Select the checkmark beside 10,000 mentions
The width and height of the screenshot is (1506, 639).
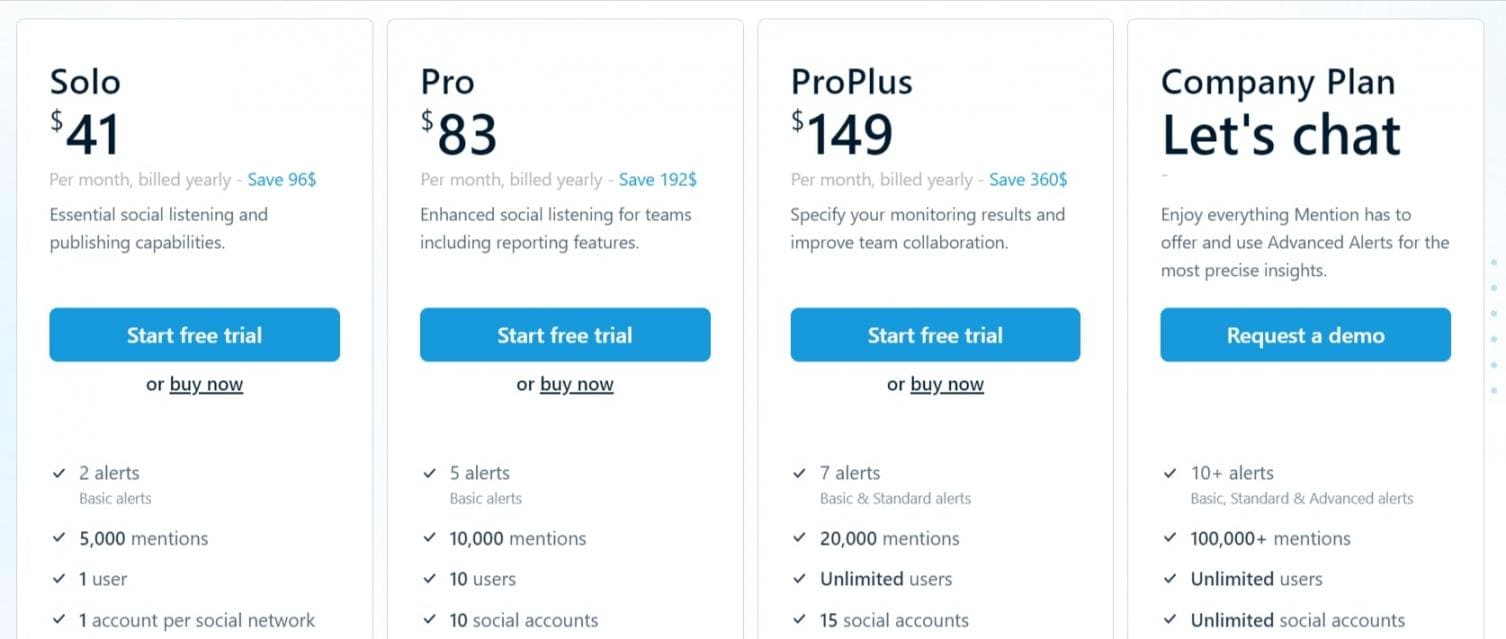429,538
